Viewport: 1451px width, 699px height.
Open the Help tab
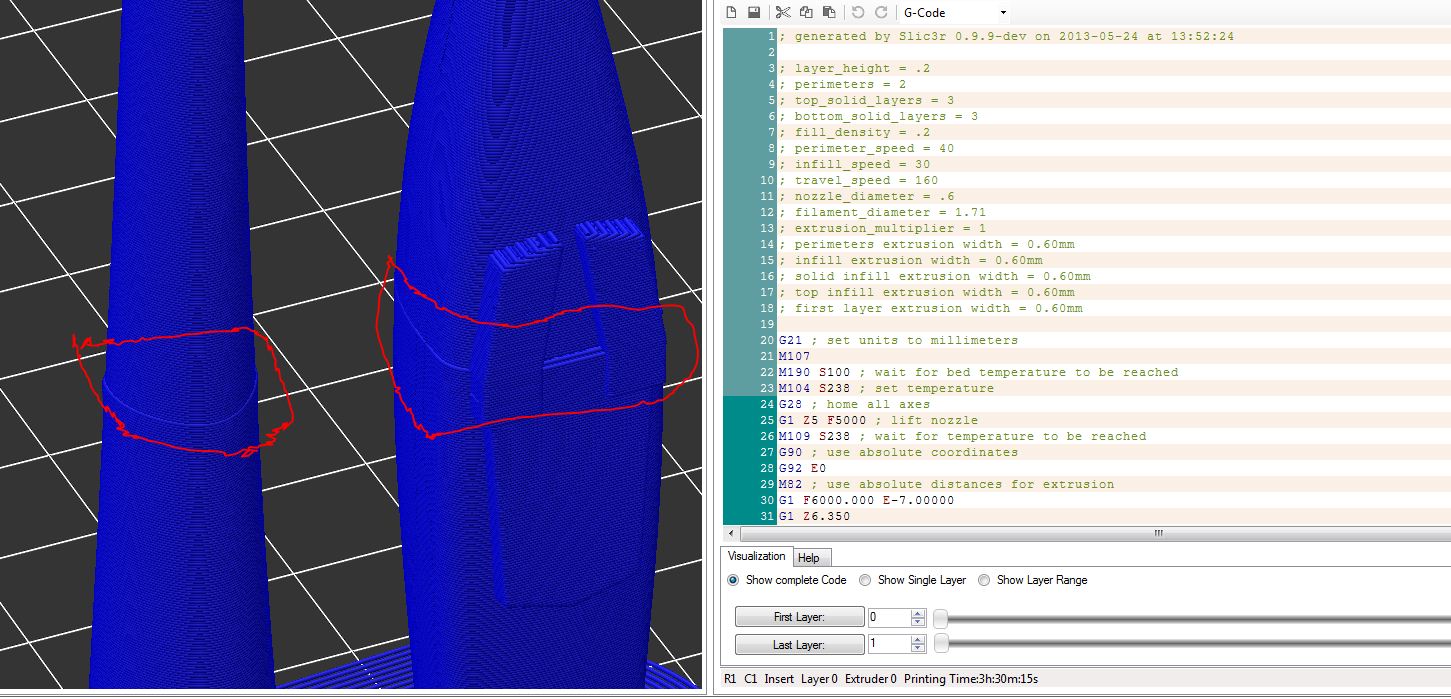(x=809, y=558)
